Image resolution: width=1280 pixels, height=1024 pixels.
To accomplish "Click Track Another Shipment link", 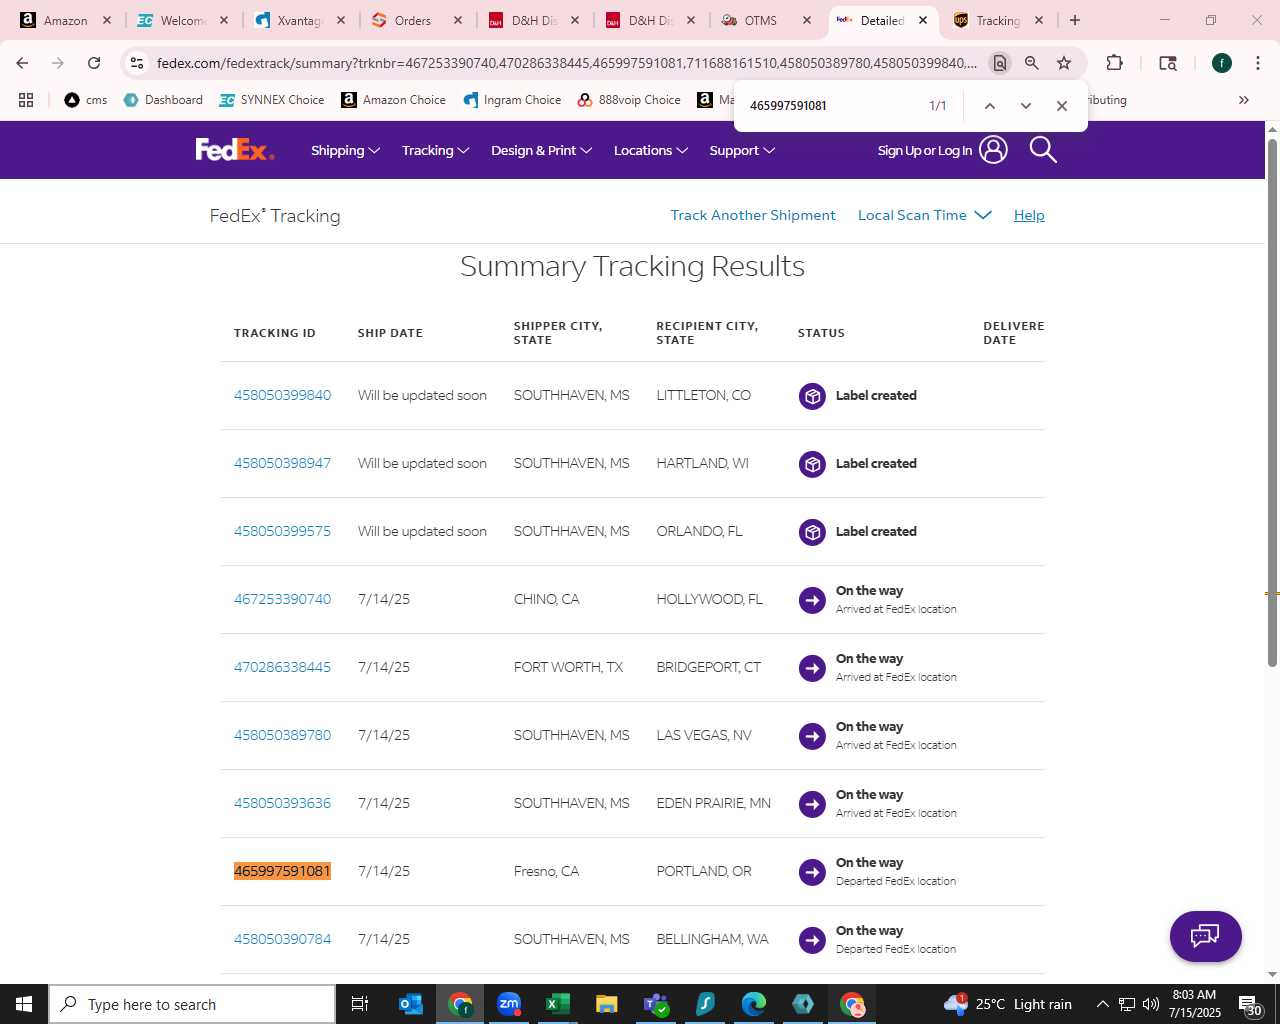I will [x=753, y=215].
